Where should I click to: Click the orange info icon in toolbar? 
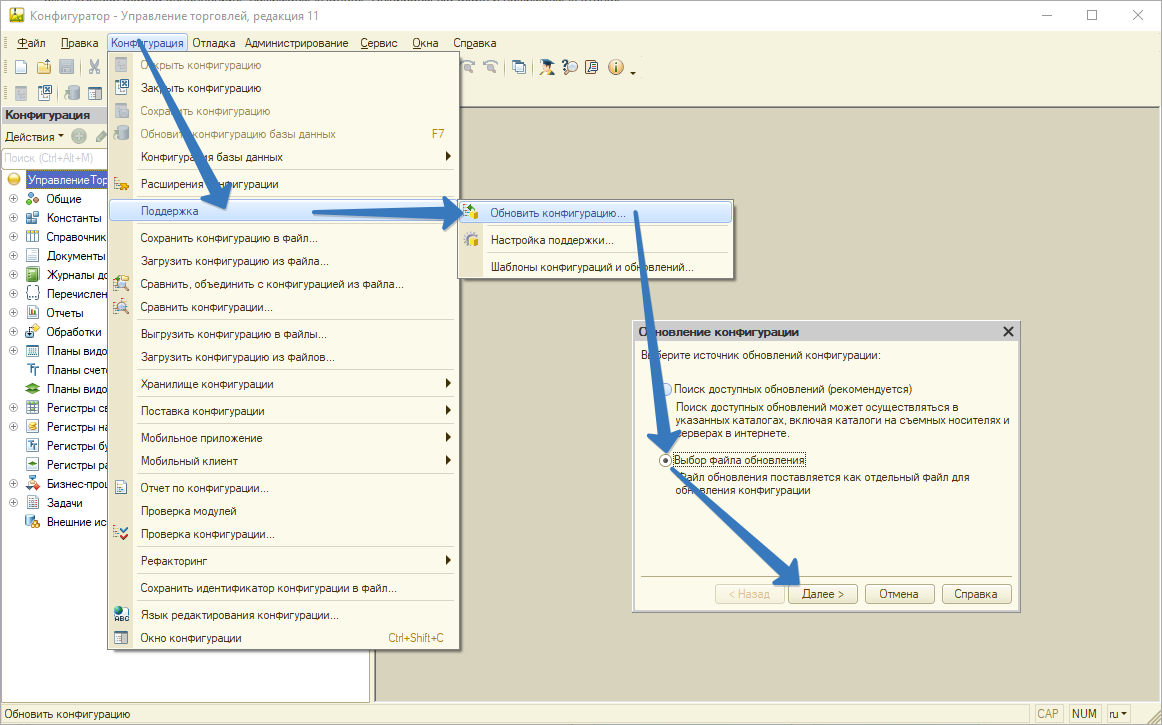point(615,67)
